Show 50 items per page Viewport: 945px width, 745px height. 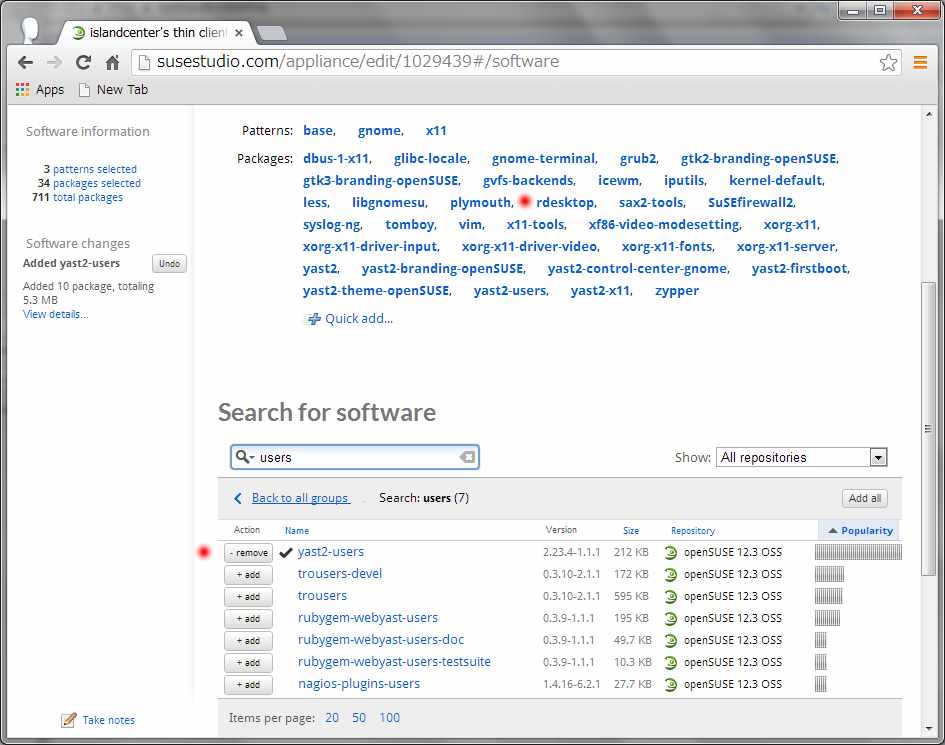pos(359,718)
